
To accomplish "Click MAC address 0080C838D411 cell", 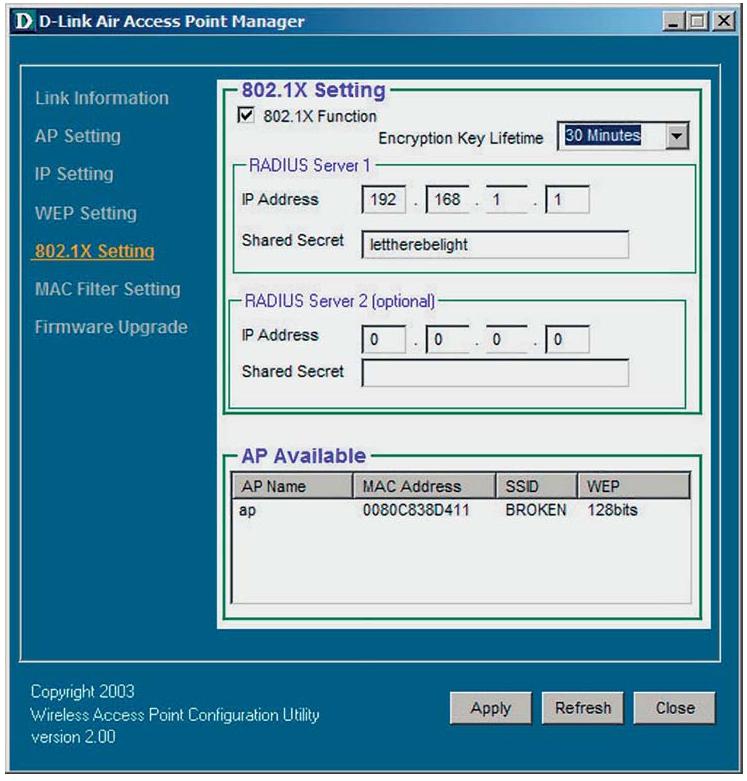I will pyautogui.click(x=416, y=510).
